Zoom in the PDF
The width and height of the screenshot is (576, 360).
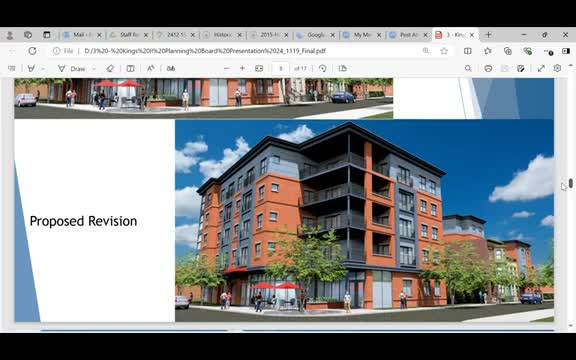pyautogui.click(x=242, y=68)
